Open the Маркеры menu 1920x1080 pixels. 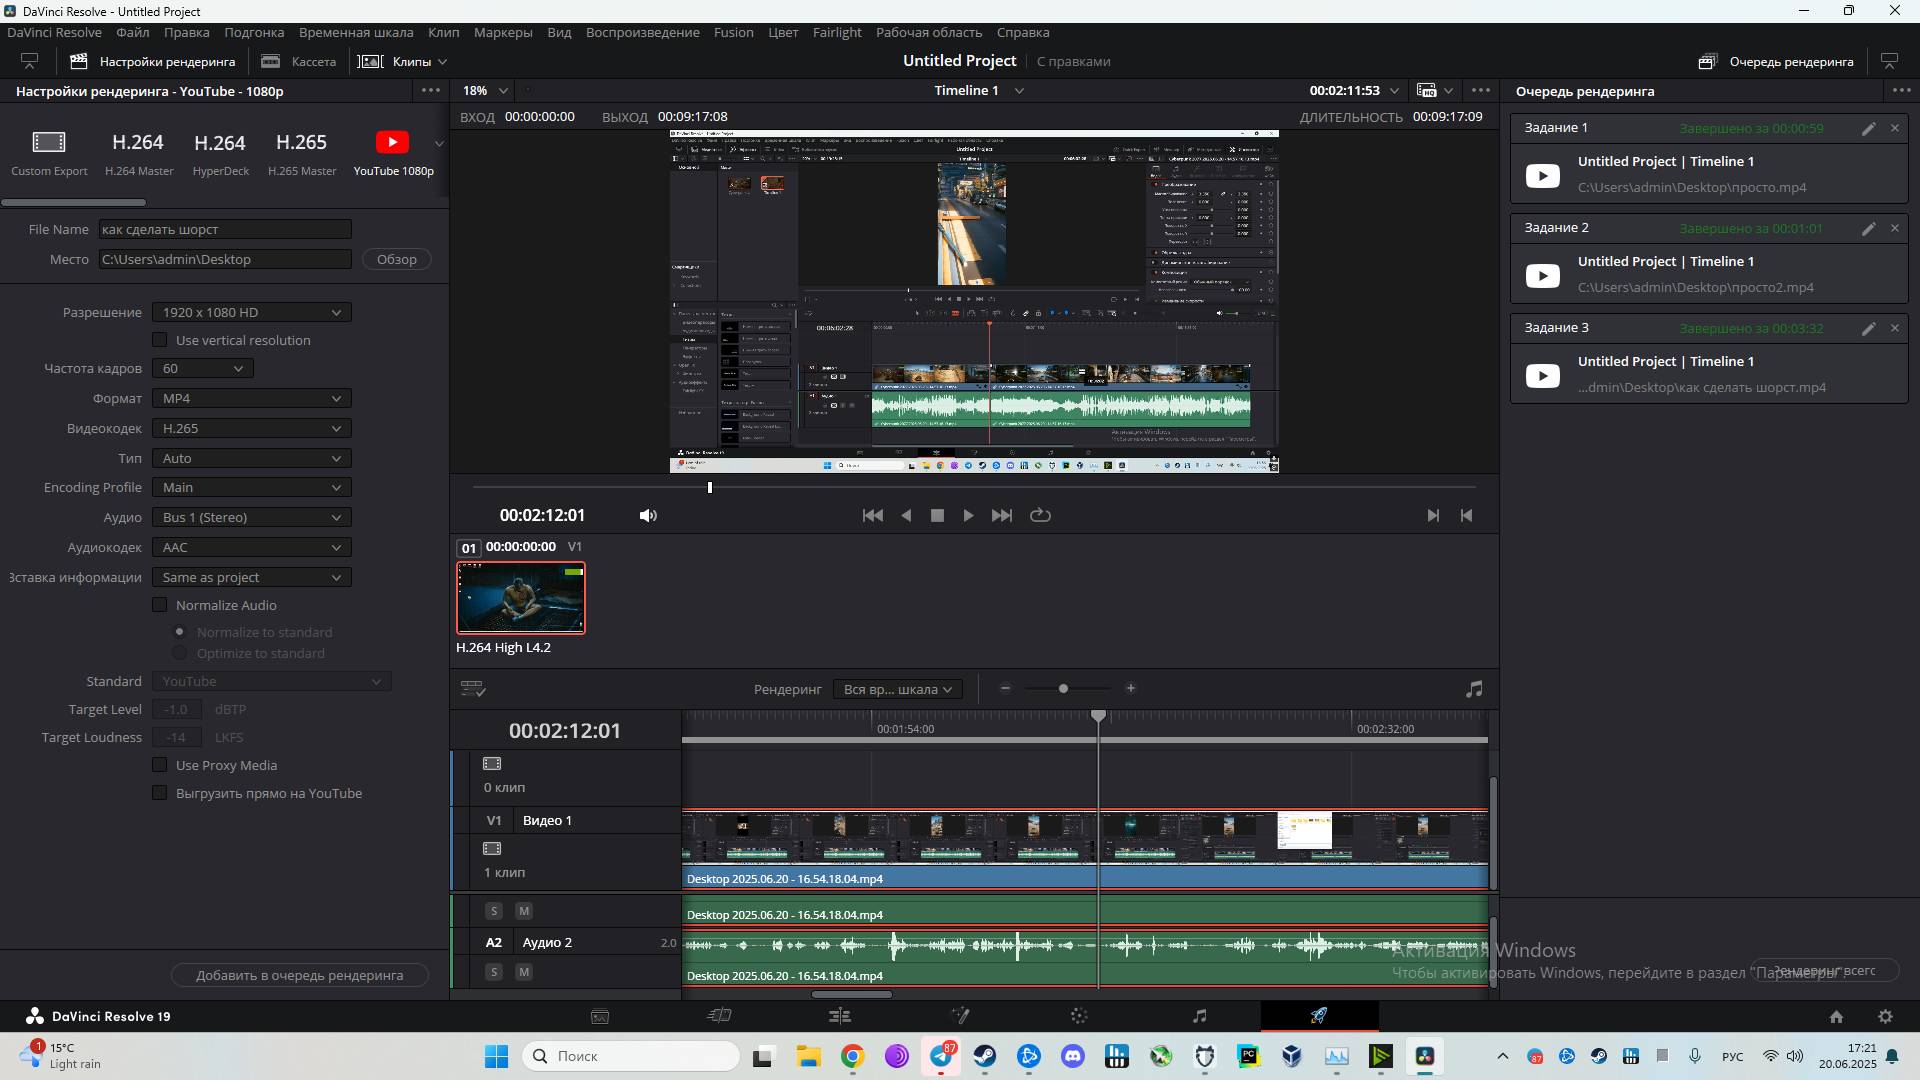503,32
